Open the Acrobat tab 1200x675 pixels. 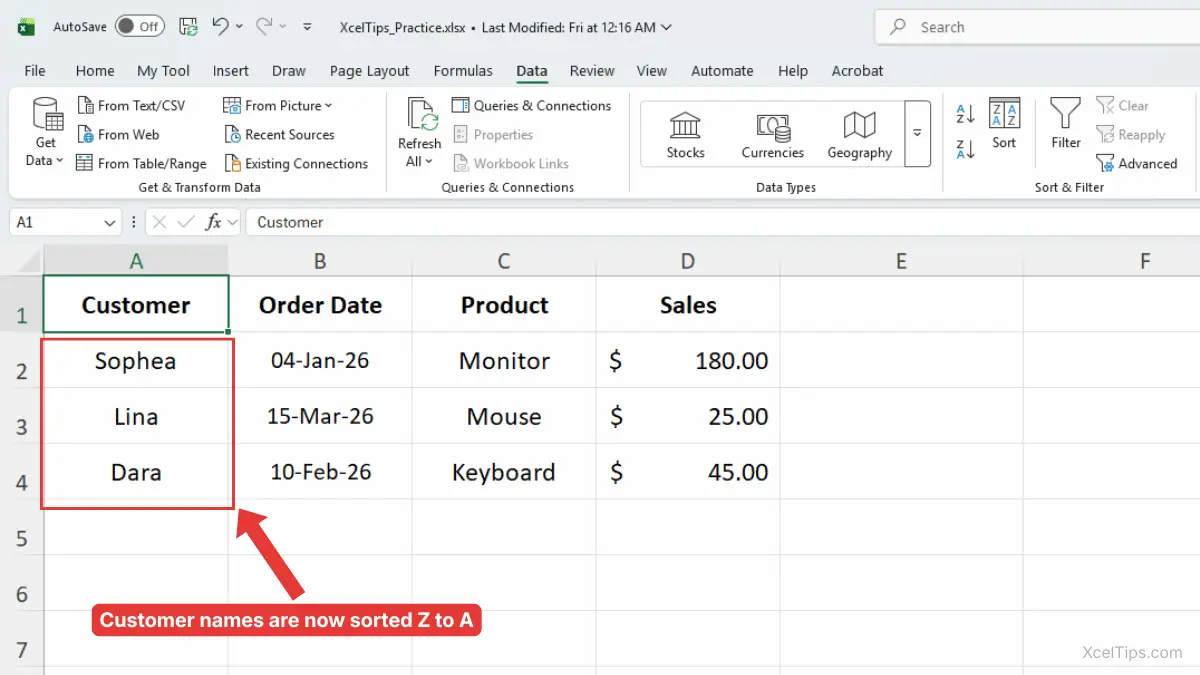coord(857,71)
